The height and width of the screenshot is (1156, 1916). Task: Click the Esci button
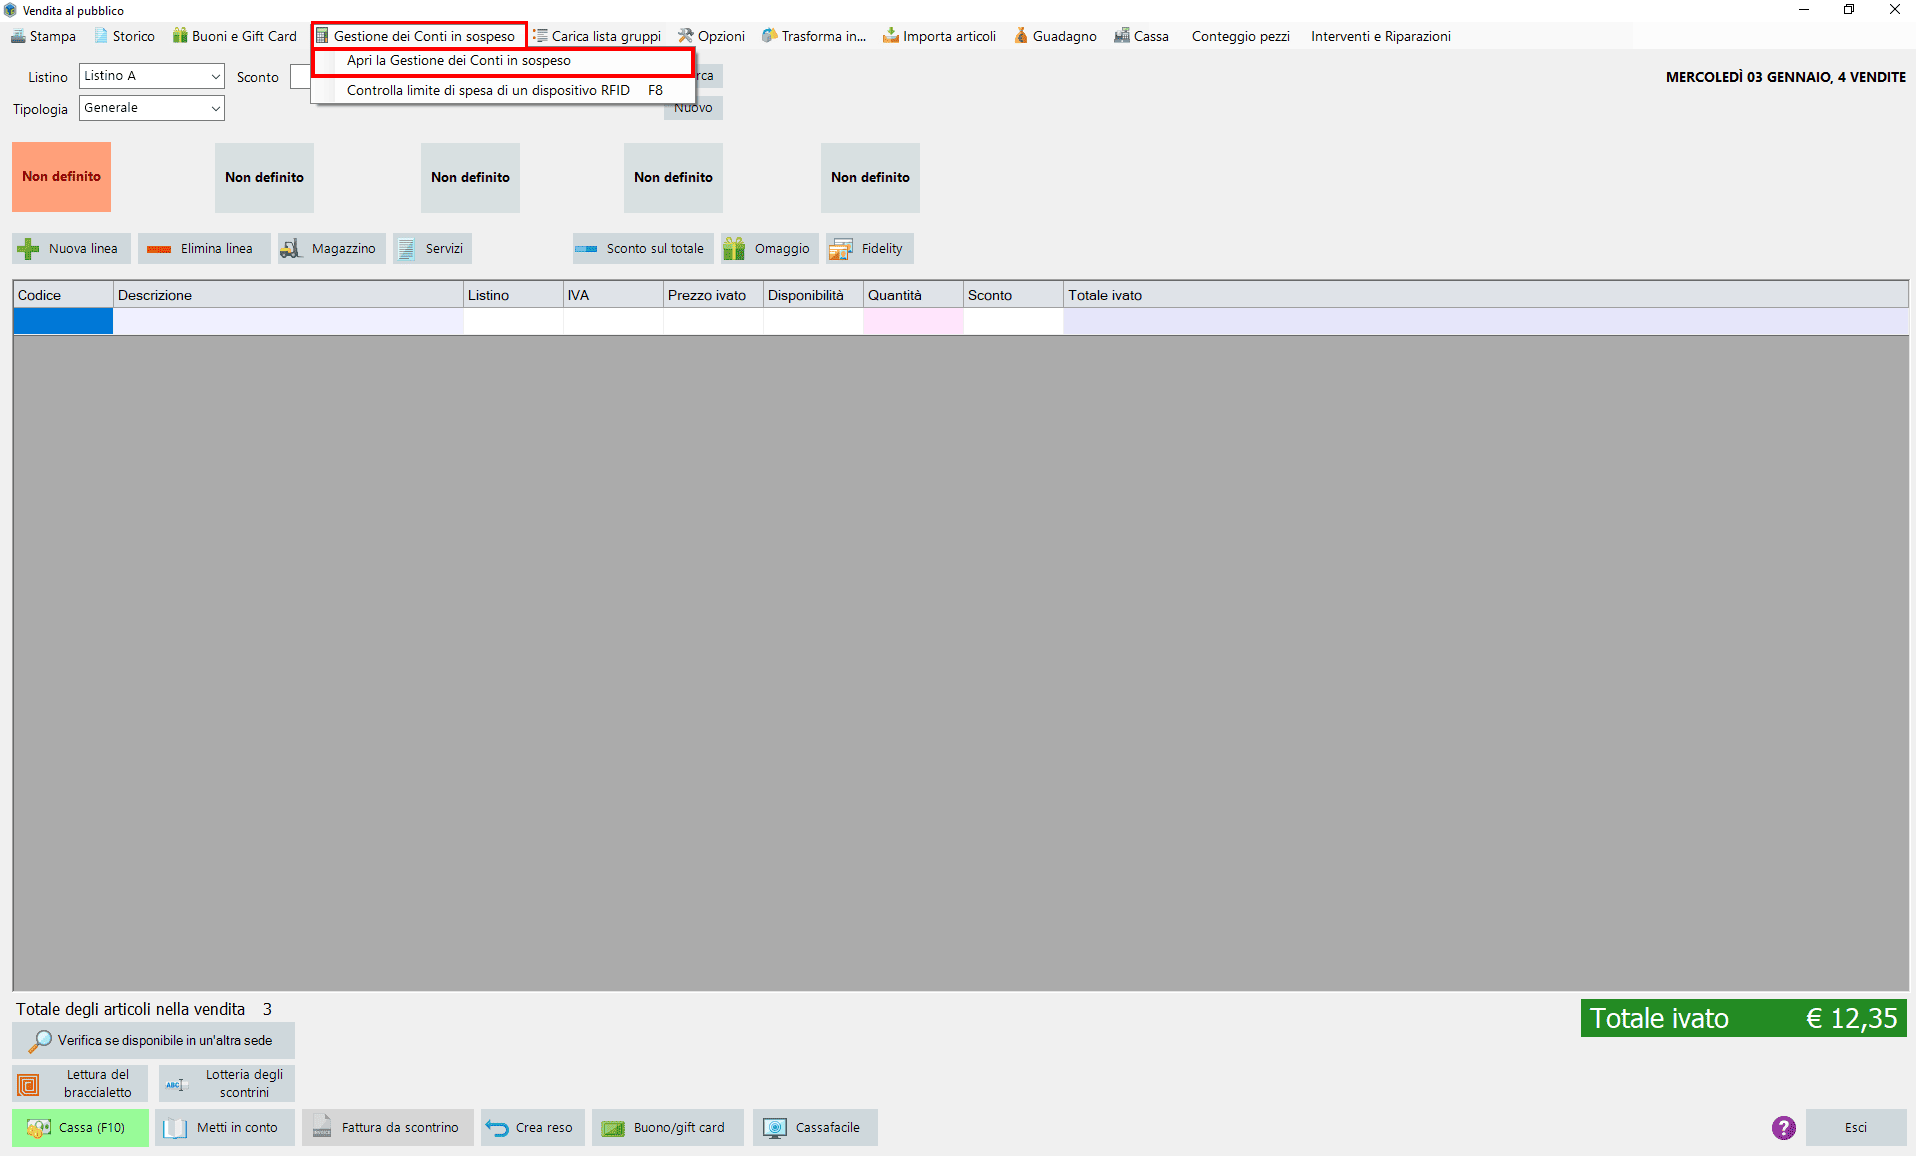pos(1855,1128)
